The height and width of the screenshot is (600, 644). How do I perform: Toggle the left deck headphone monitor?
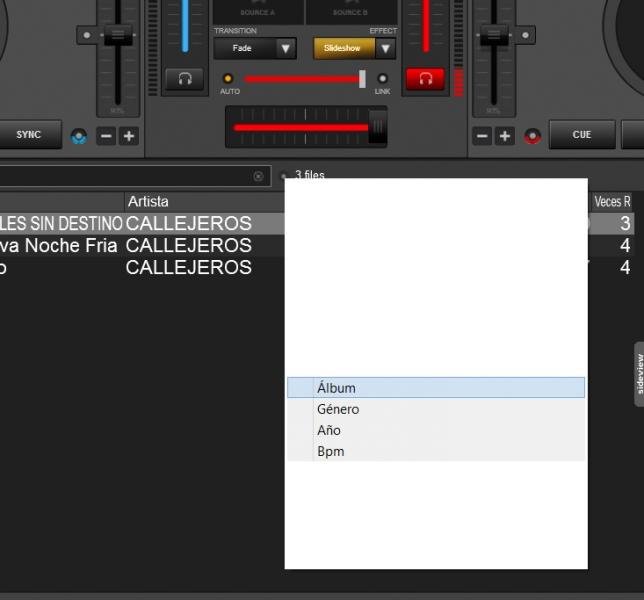184,80
